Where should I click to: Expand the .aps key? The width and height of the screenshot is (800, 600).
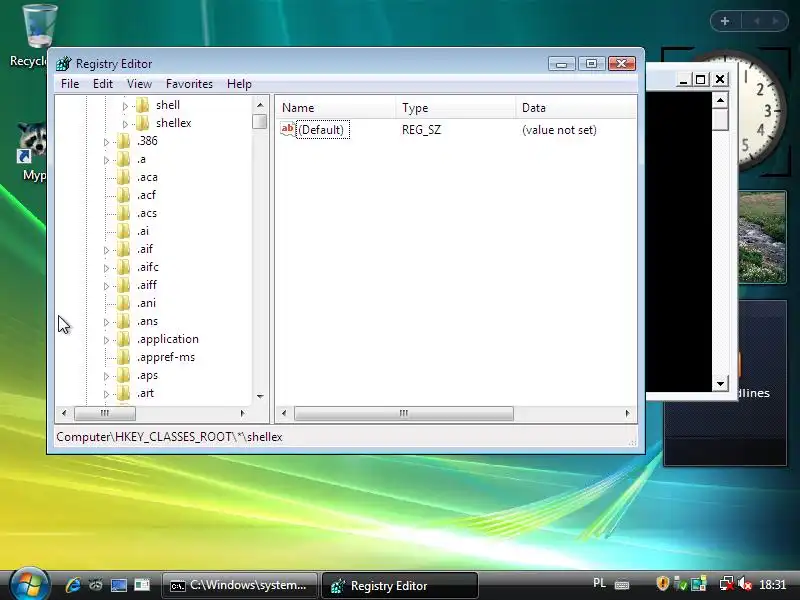[106, 376]
